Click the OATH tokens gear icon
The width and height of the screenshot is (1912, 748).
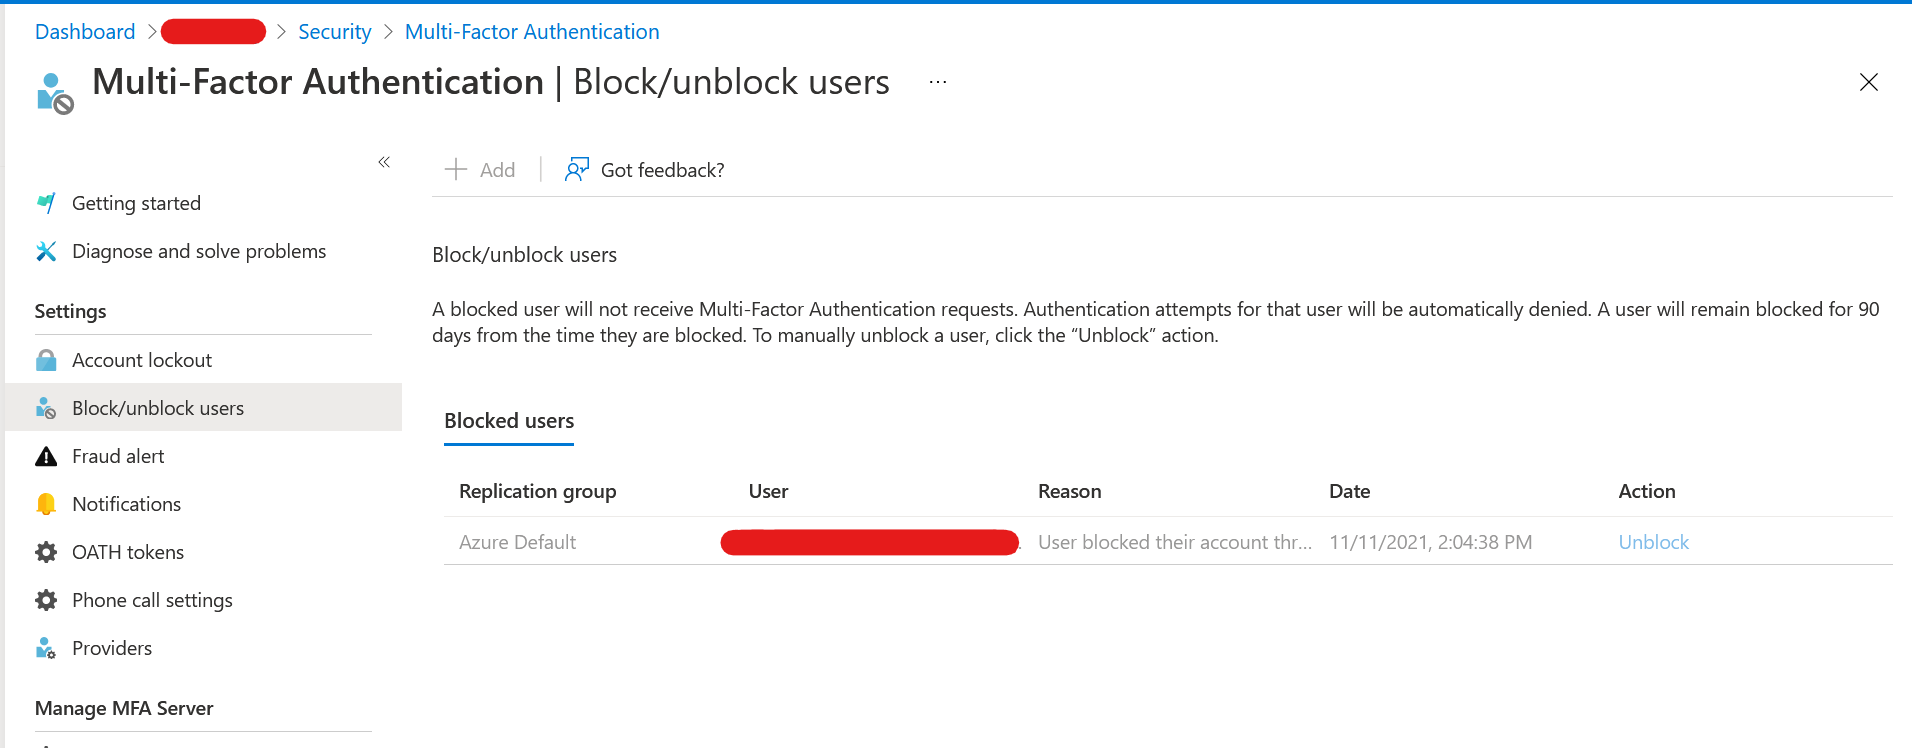coord(46,552)
